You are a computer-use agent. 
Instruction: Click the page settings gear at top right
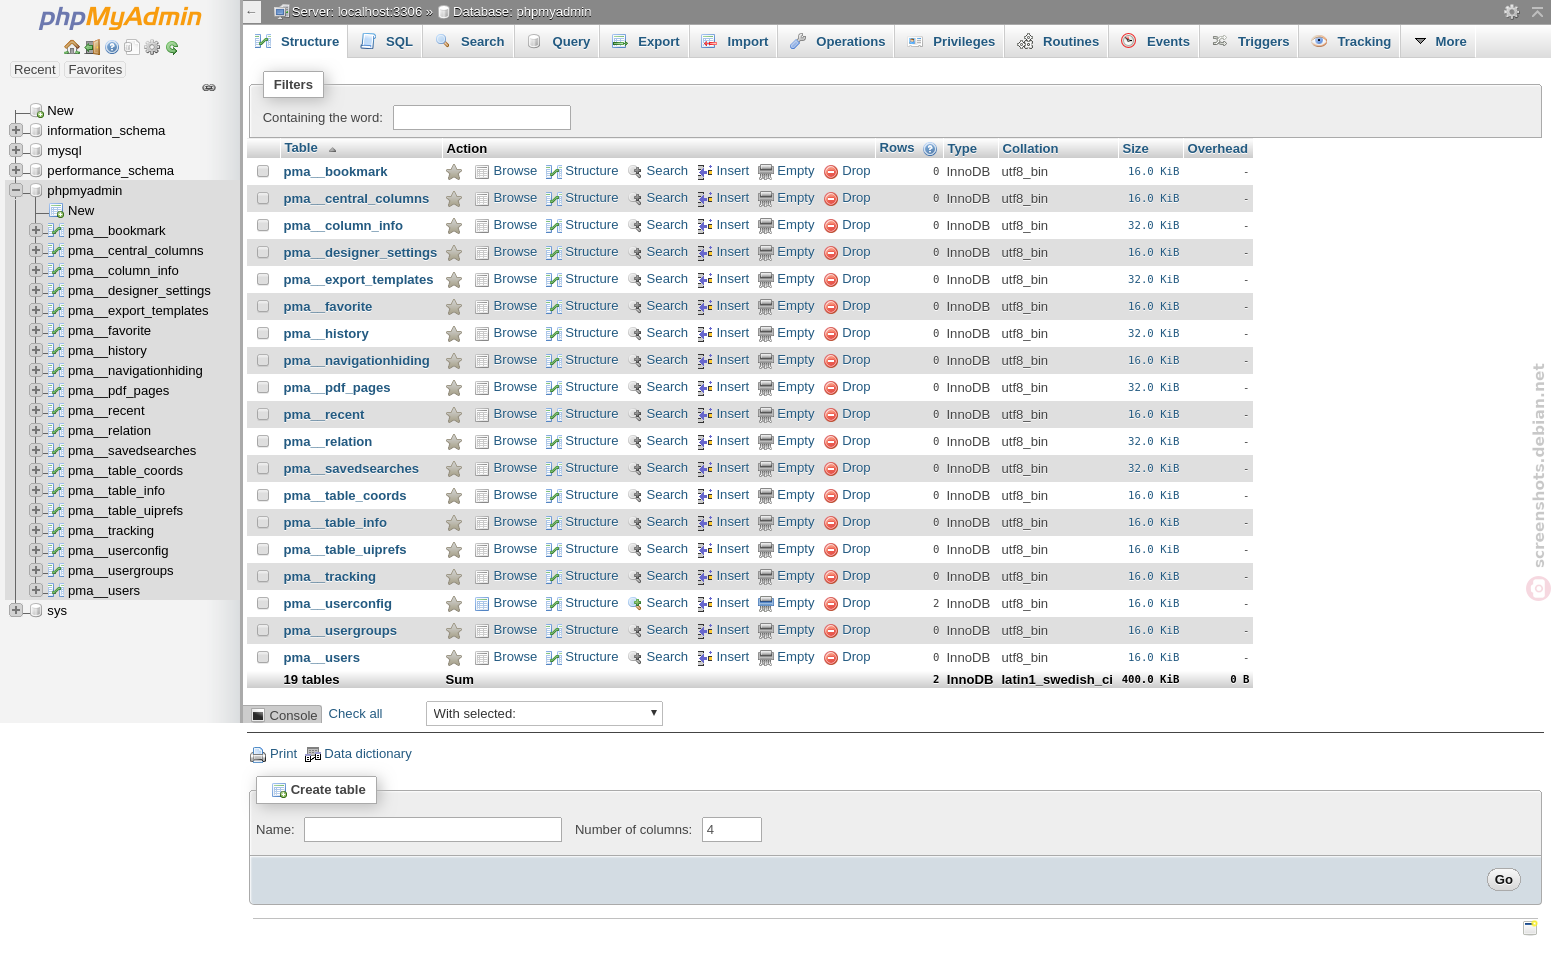tap(1511, 11)
